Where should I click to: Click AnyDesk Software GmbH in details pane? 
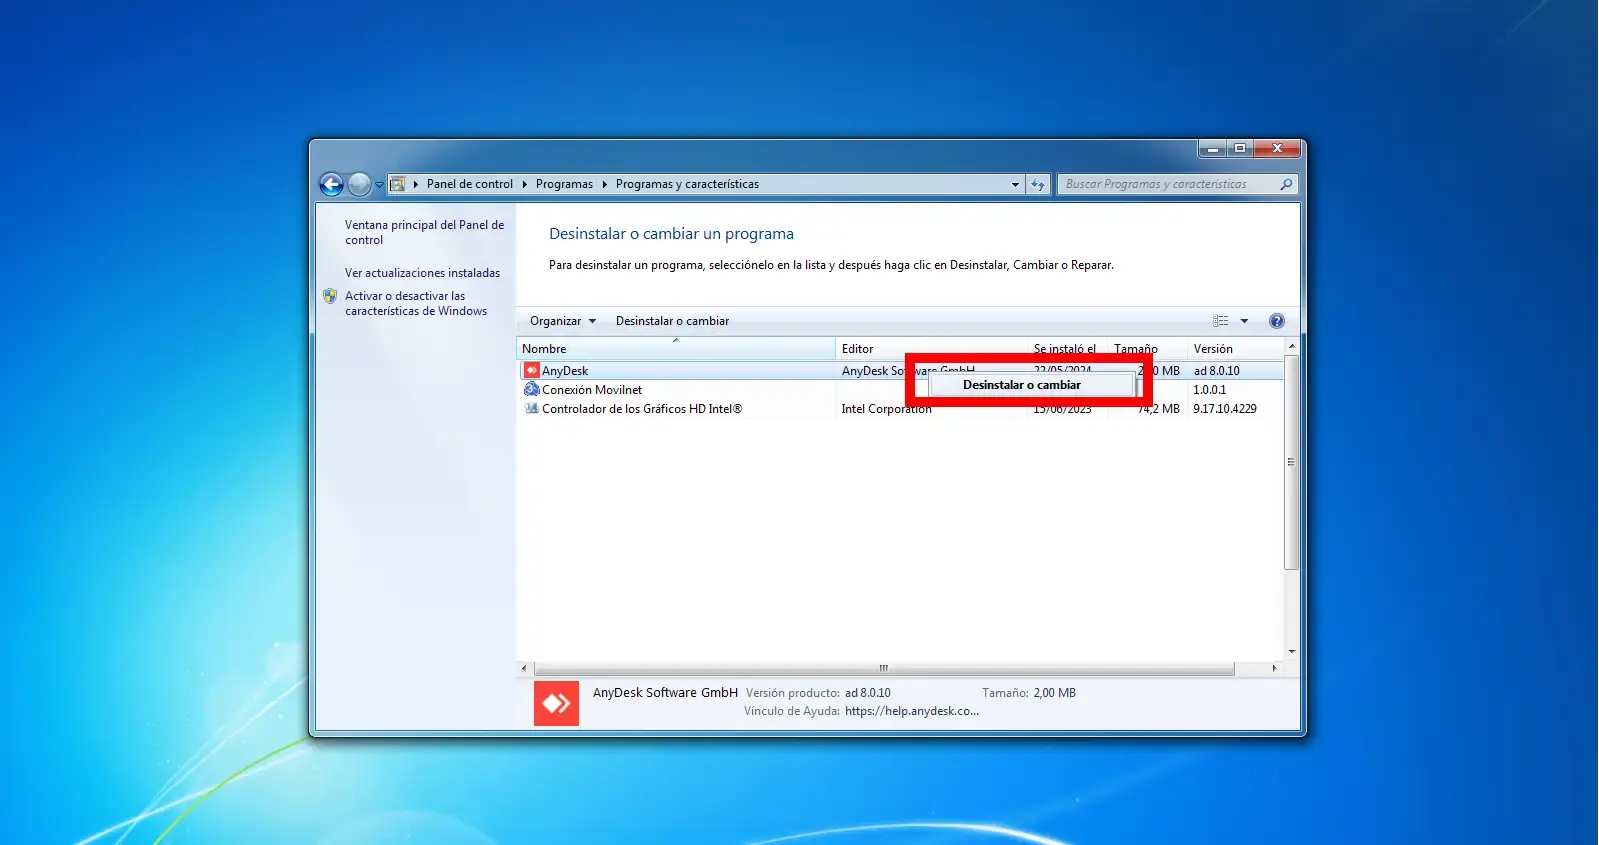coord(665,692)
